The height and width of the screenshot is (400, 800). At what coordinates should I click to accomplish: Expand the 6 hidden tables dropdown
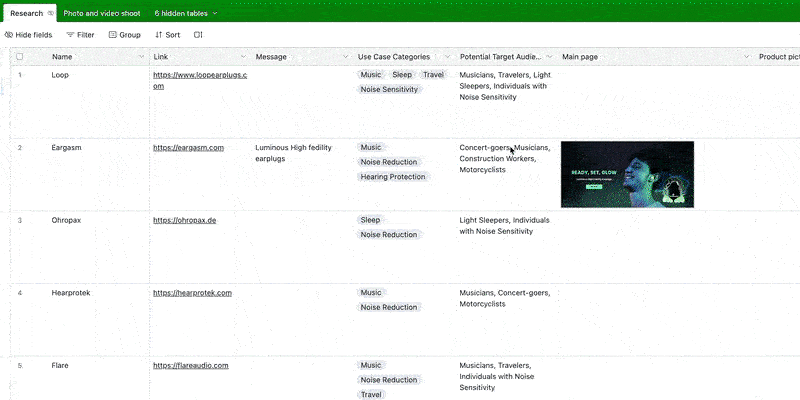[186, 13]
